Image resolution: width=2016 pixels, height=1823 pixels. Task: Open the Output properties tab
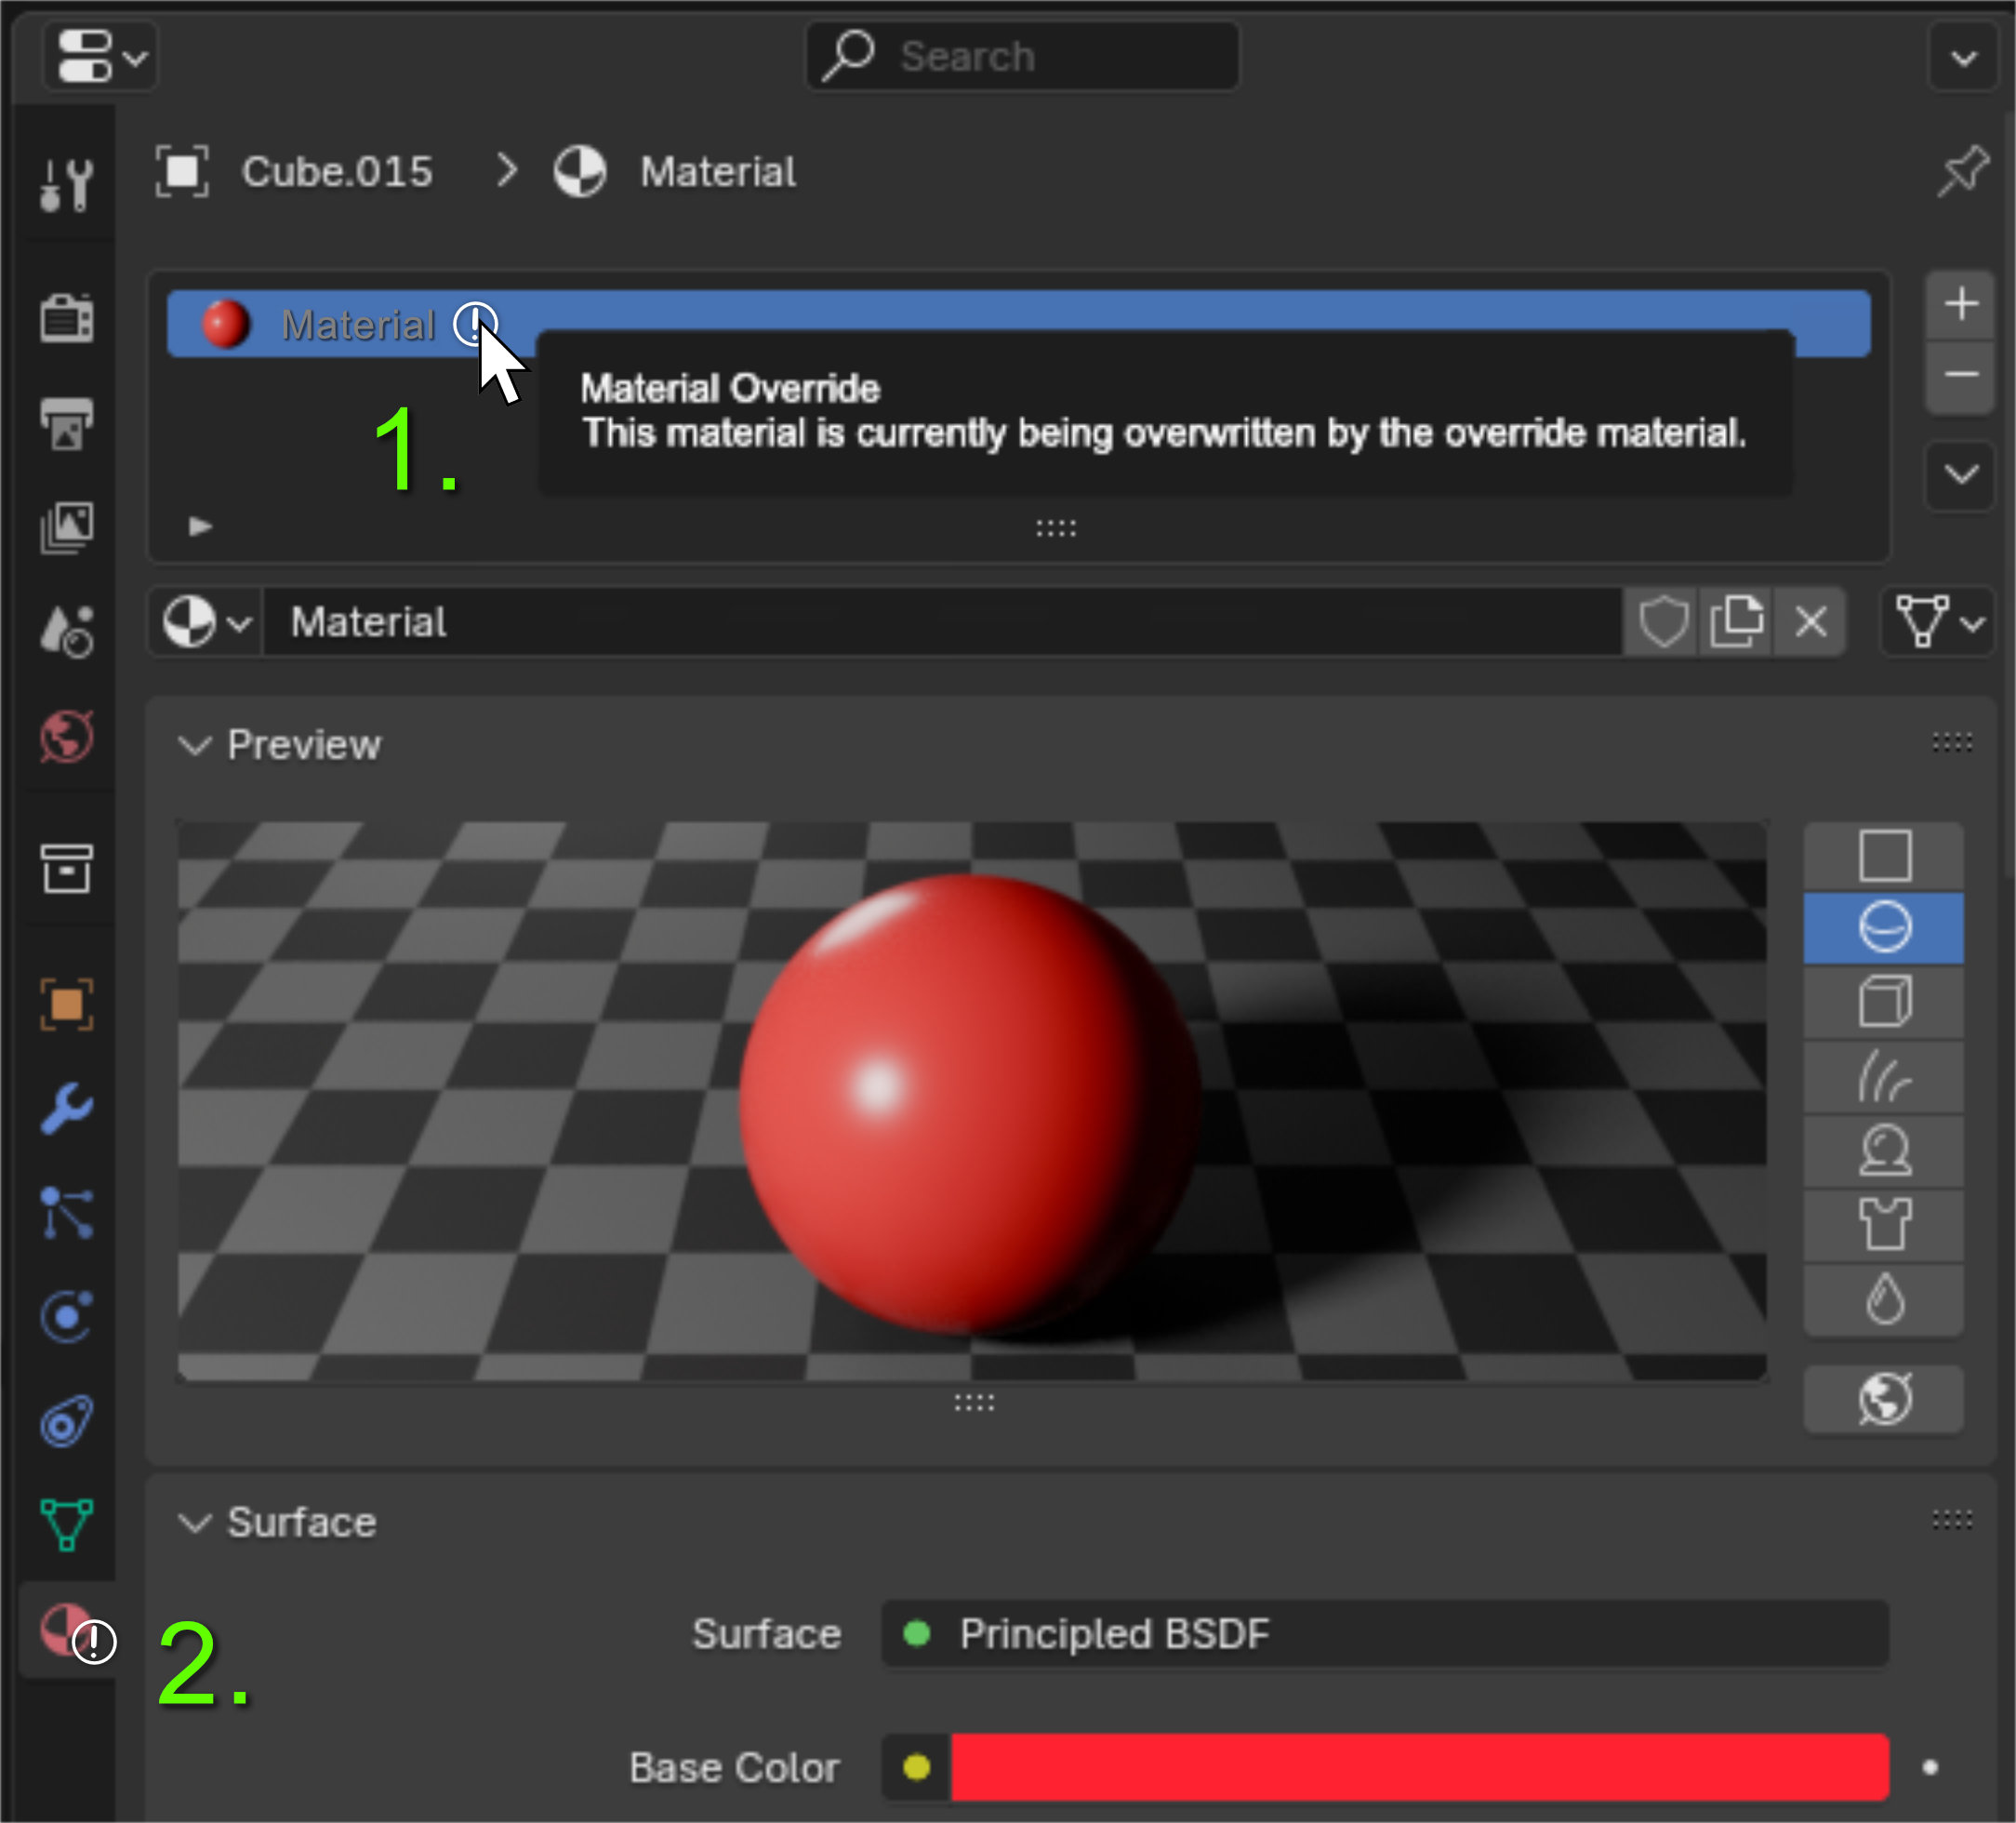(x=67, y=424)
